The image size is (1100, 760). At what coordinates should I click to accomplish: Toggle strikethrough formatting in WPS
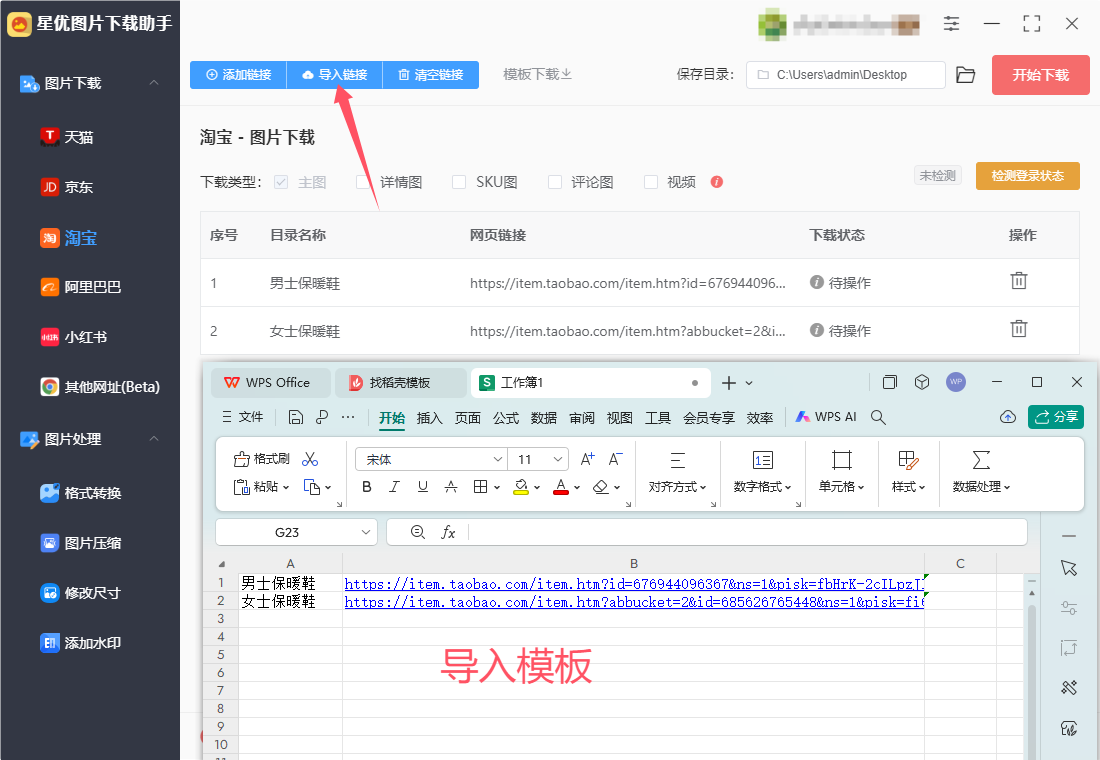451,487
